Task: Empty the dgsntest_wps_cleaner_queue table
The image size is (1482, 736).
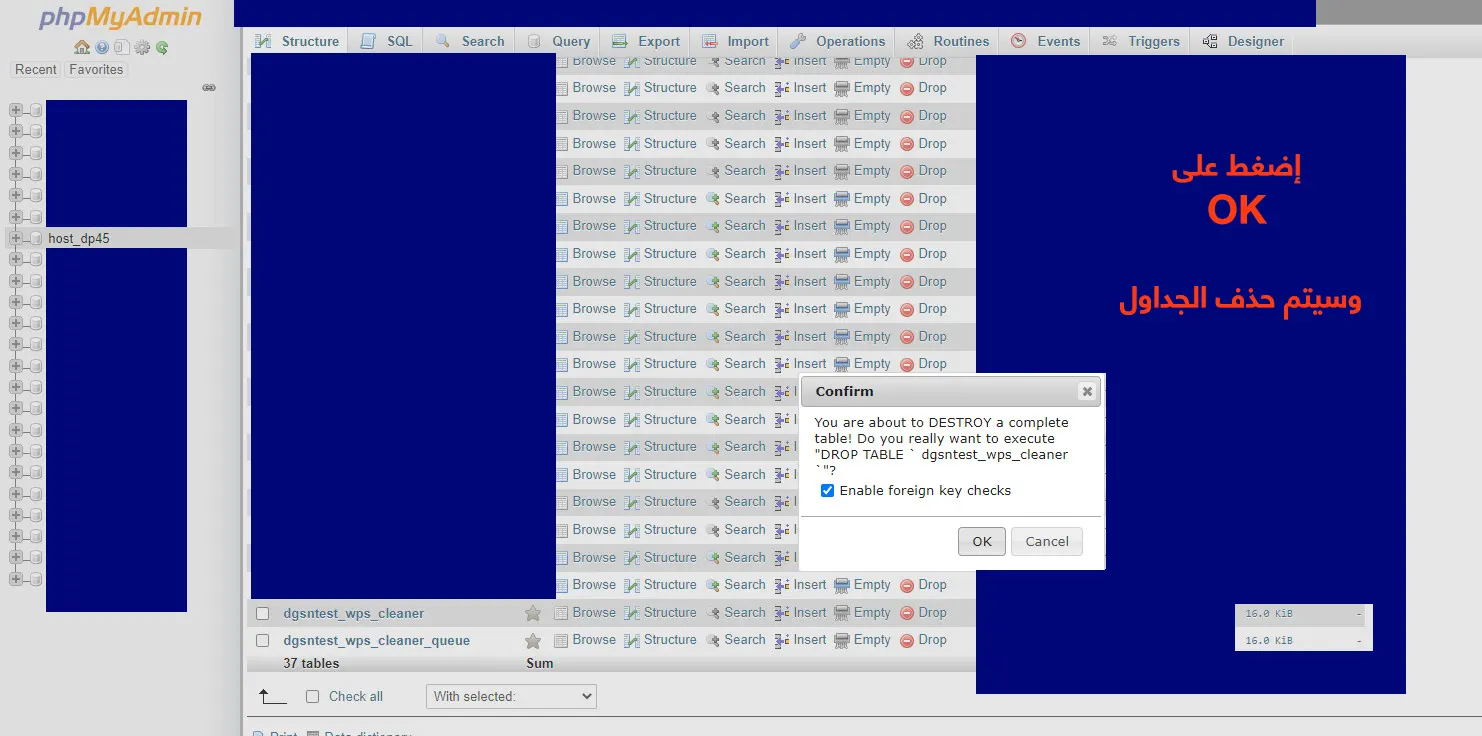Action: [x=863, y=640]
